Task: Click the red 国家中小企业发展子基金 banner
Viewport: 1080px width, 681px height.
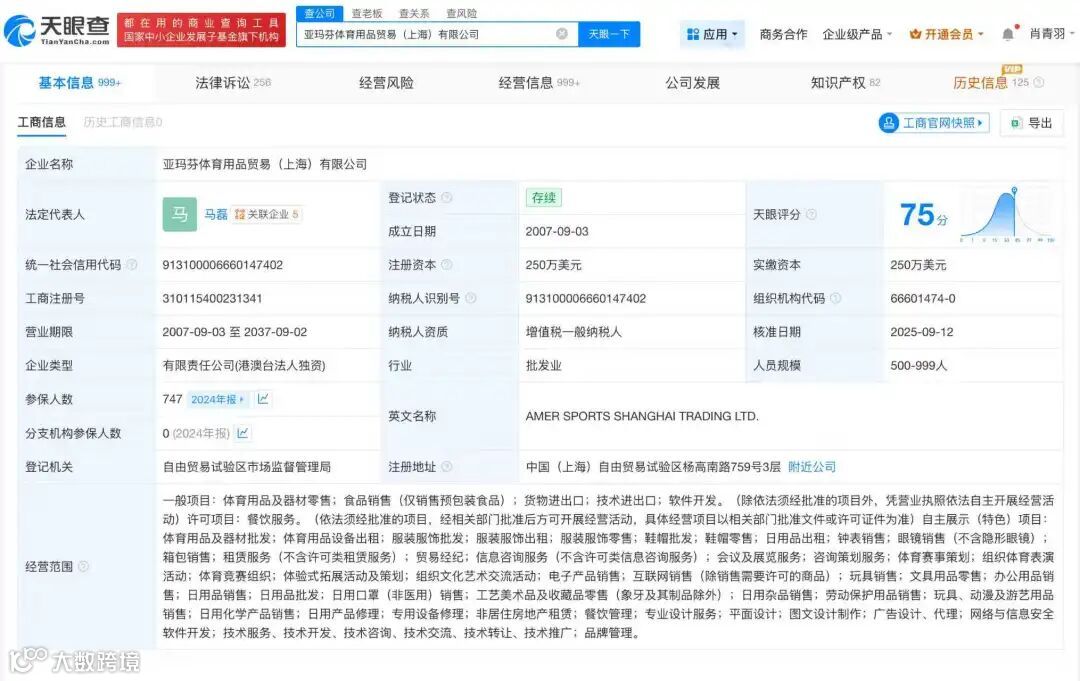Action: [x=201, y=30]
